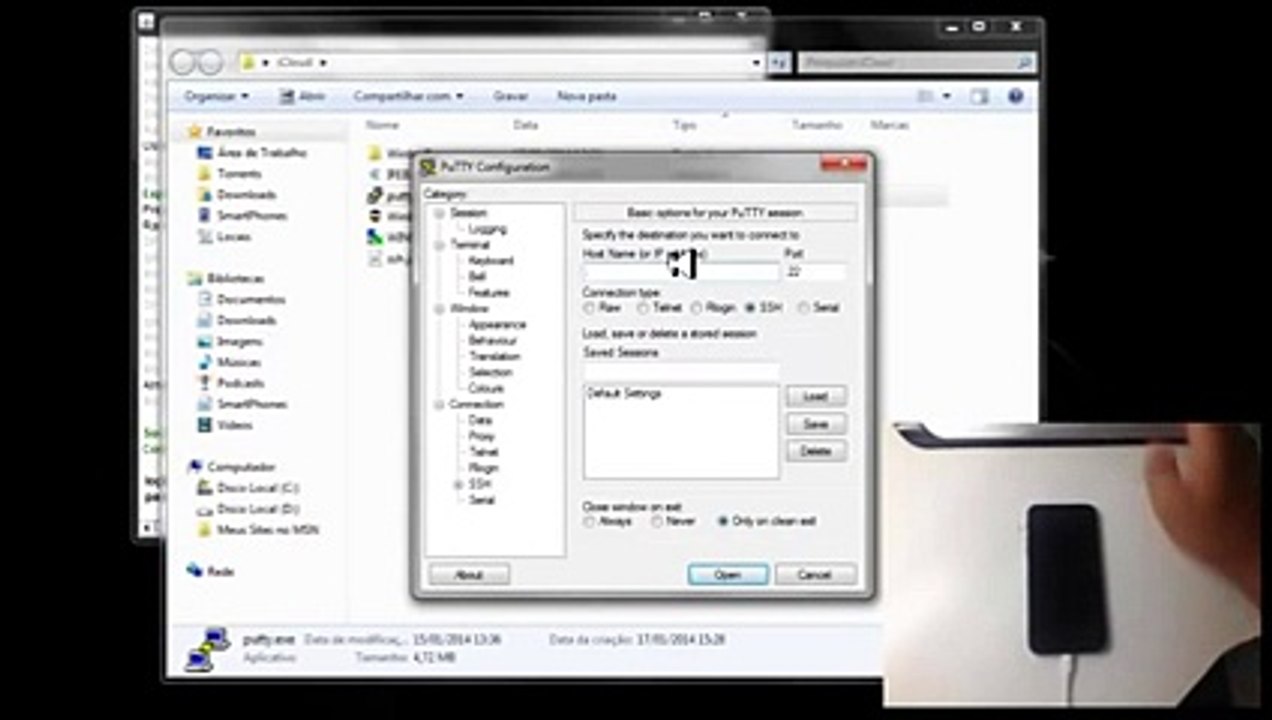1272x720 pixels.
Task: Open Meus Sites no MSN
Action: coord(267,529)
